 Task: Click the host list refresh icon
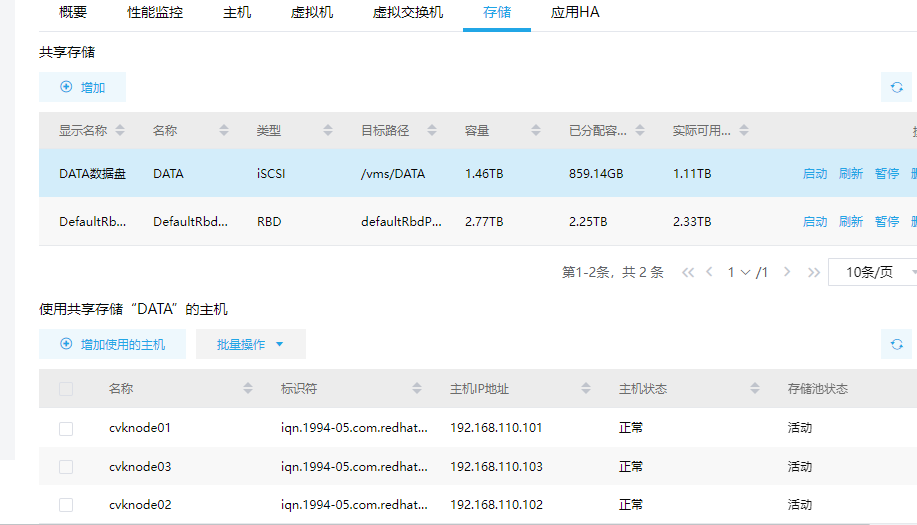(896, 345)
